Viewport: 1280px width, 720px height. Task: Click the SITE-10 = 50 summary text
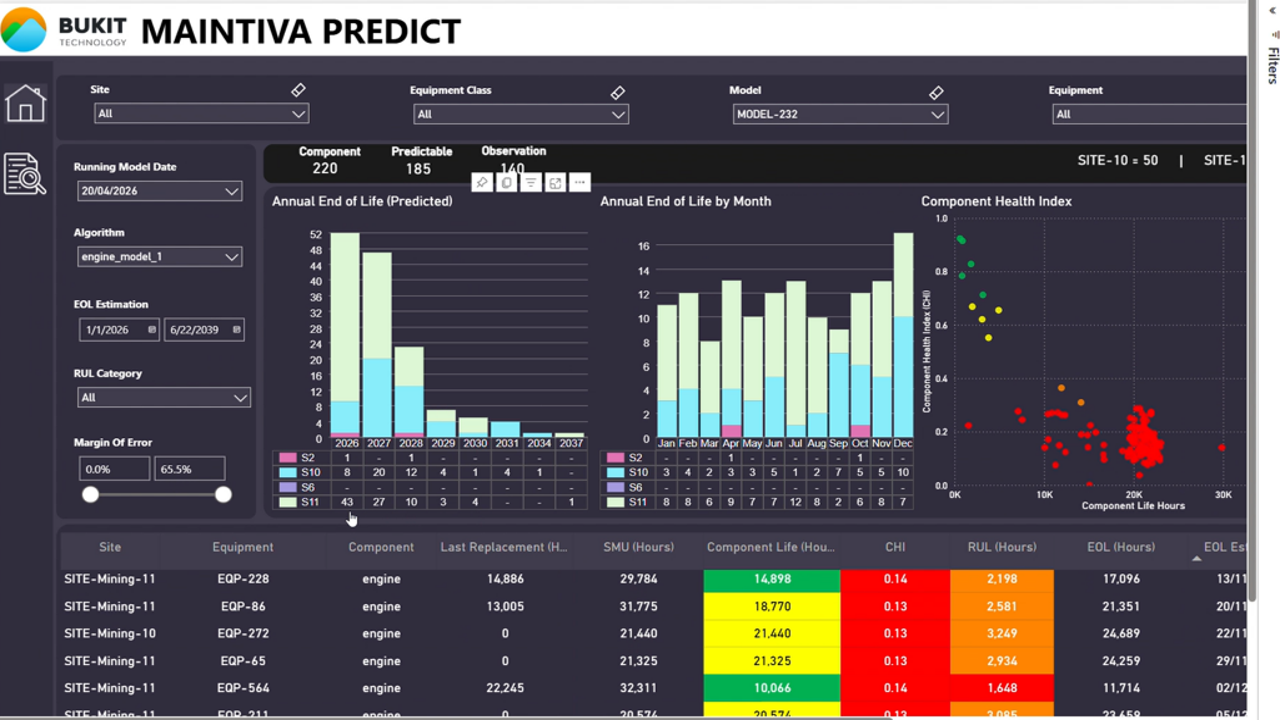coord(1117,160)
